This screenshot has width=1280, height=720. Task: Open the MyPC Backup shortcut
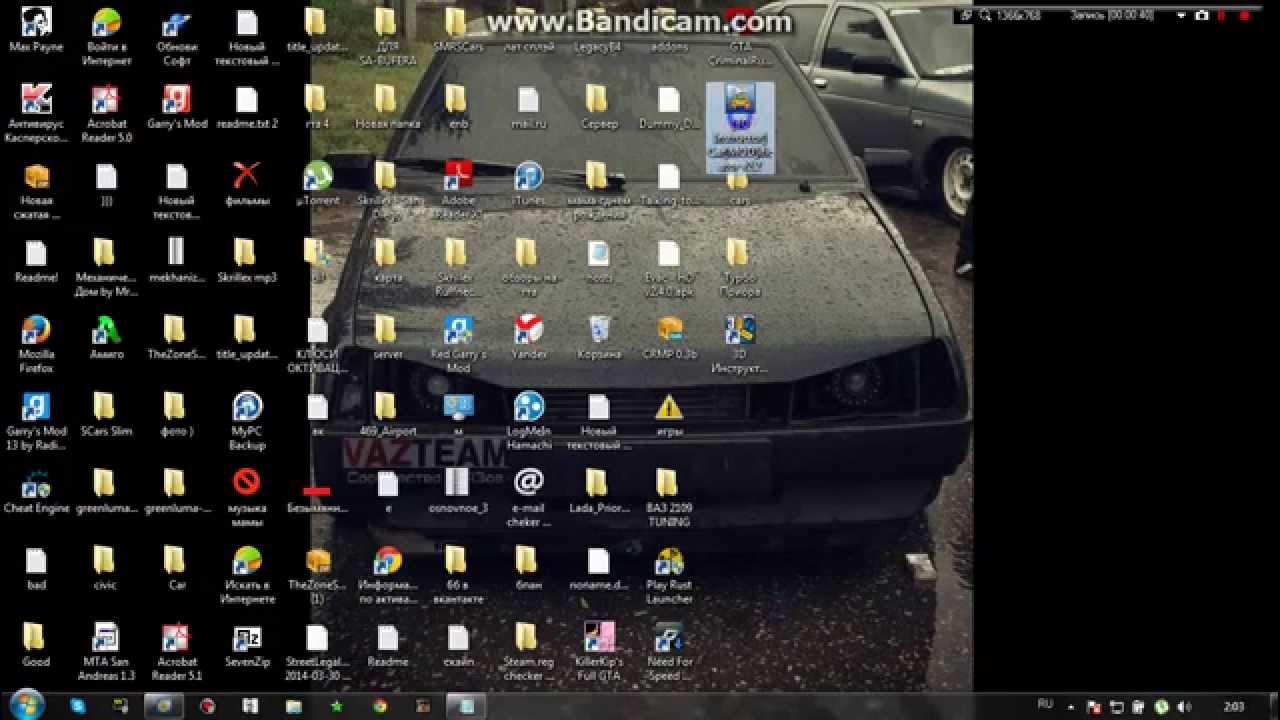coord(247,421)
